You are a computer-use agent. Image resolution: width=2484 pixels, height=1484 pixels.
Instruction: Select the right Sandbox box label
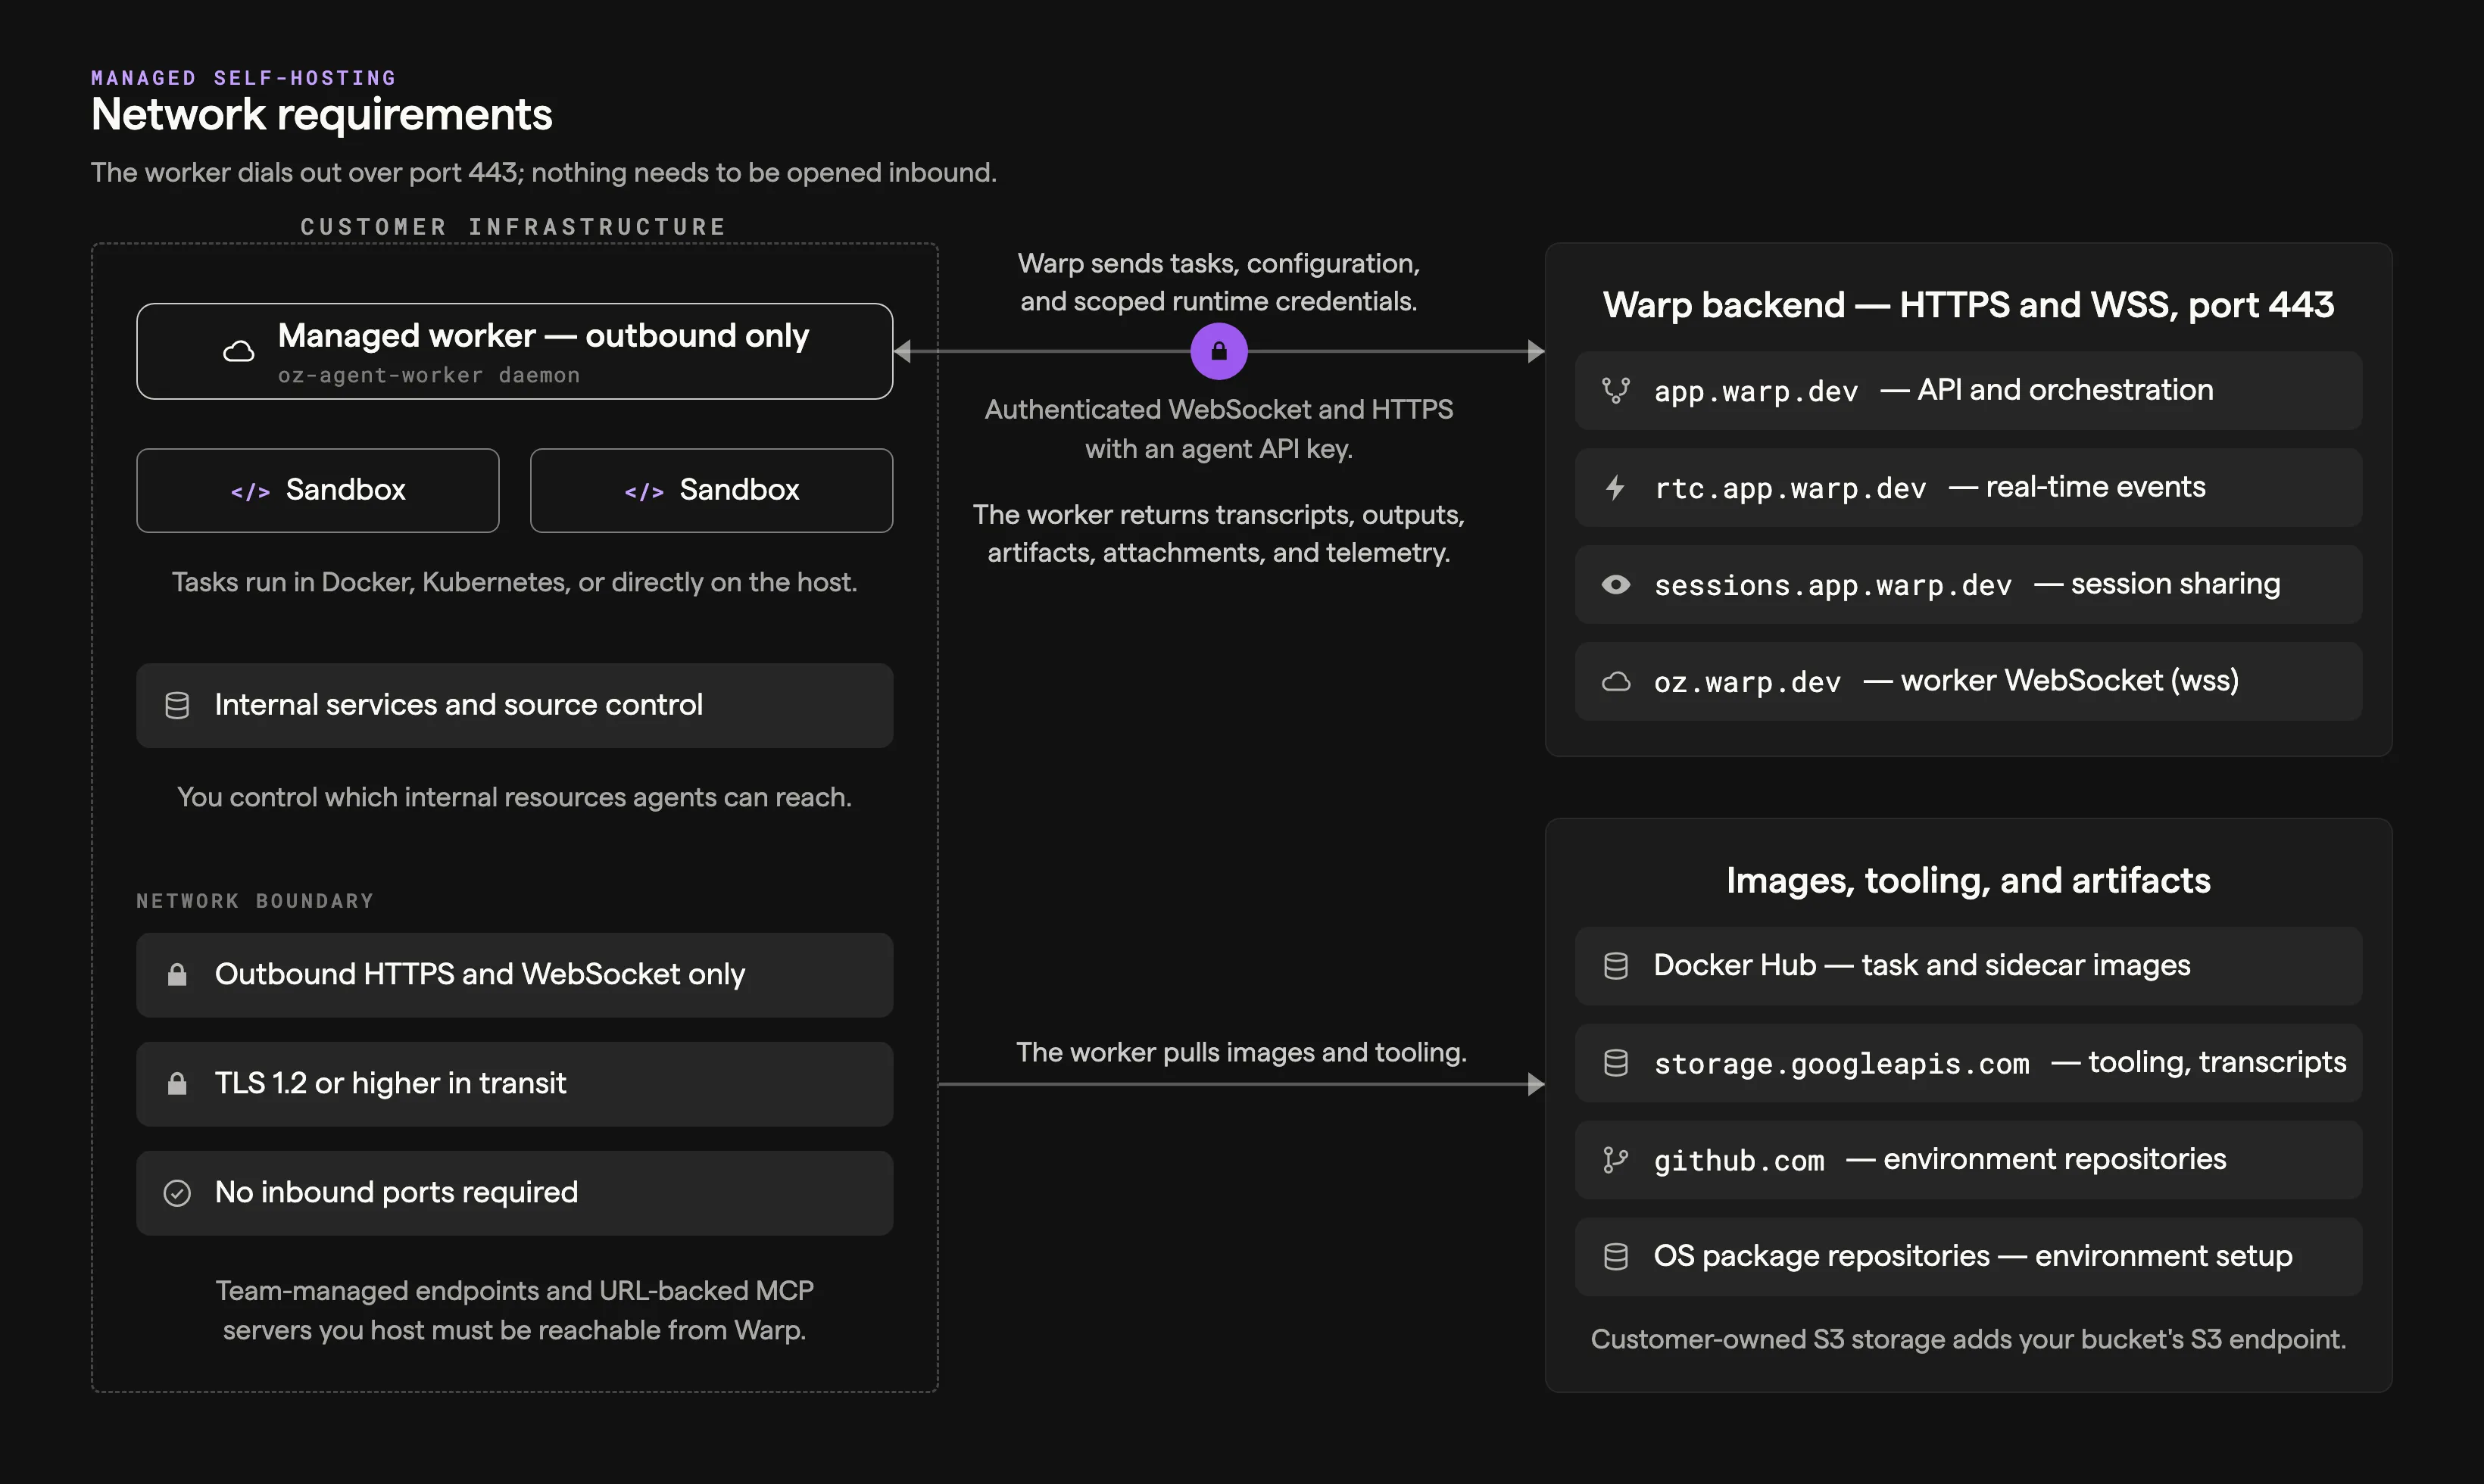point(739,489)
